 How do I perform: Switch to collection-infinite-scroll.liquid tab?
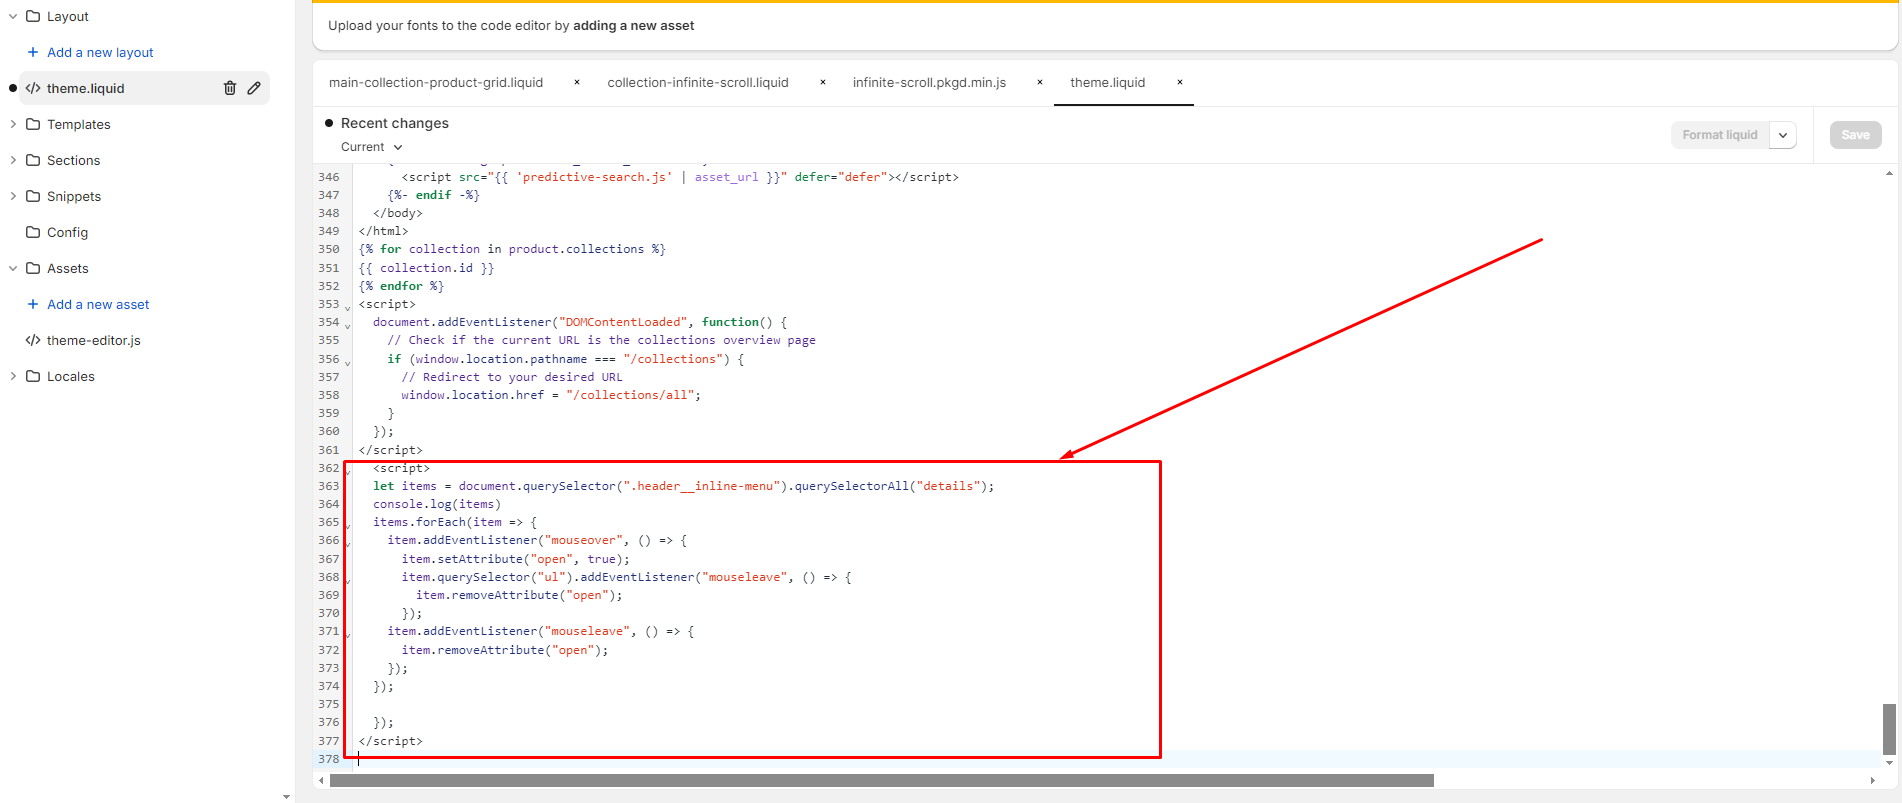tap(698, 82)
